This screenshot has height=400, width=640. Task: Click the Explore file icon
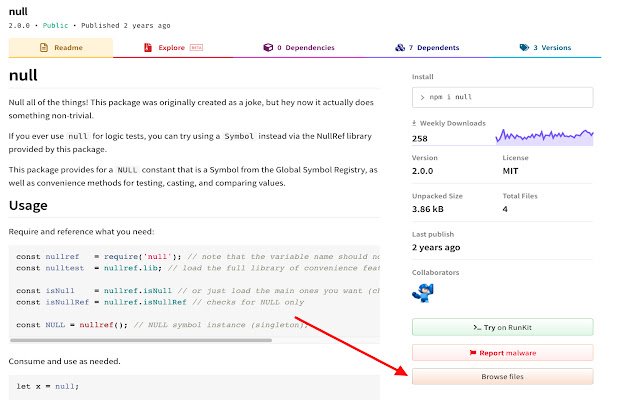click(147, 48)
